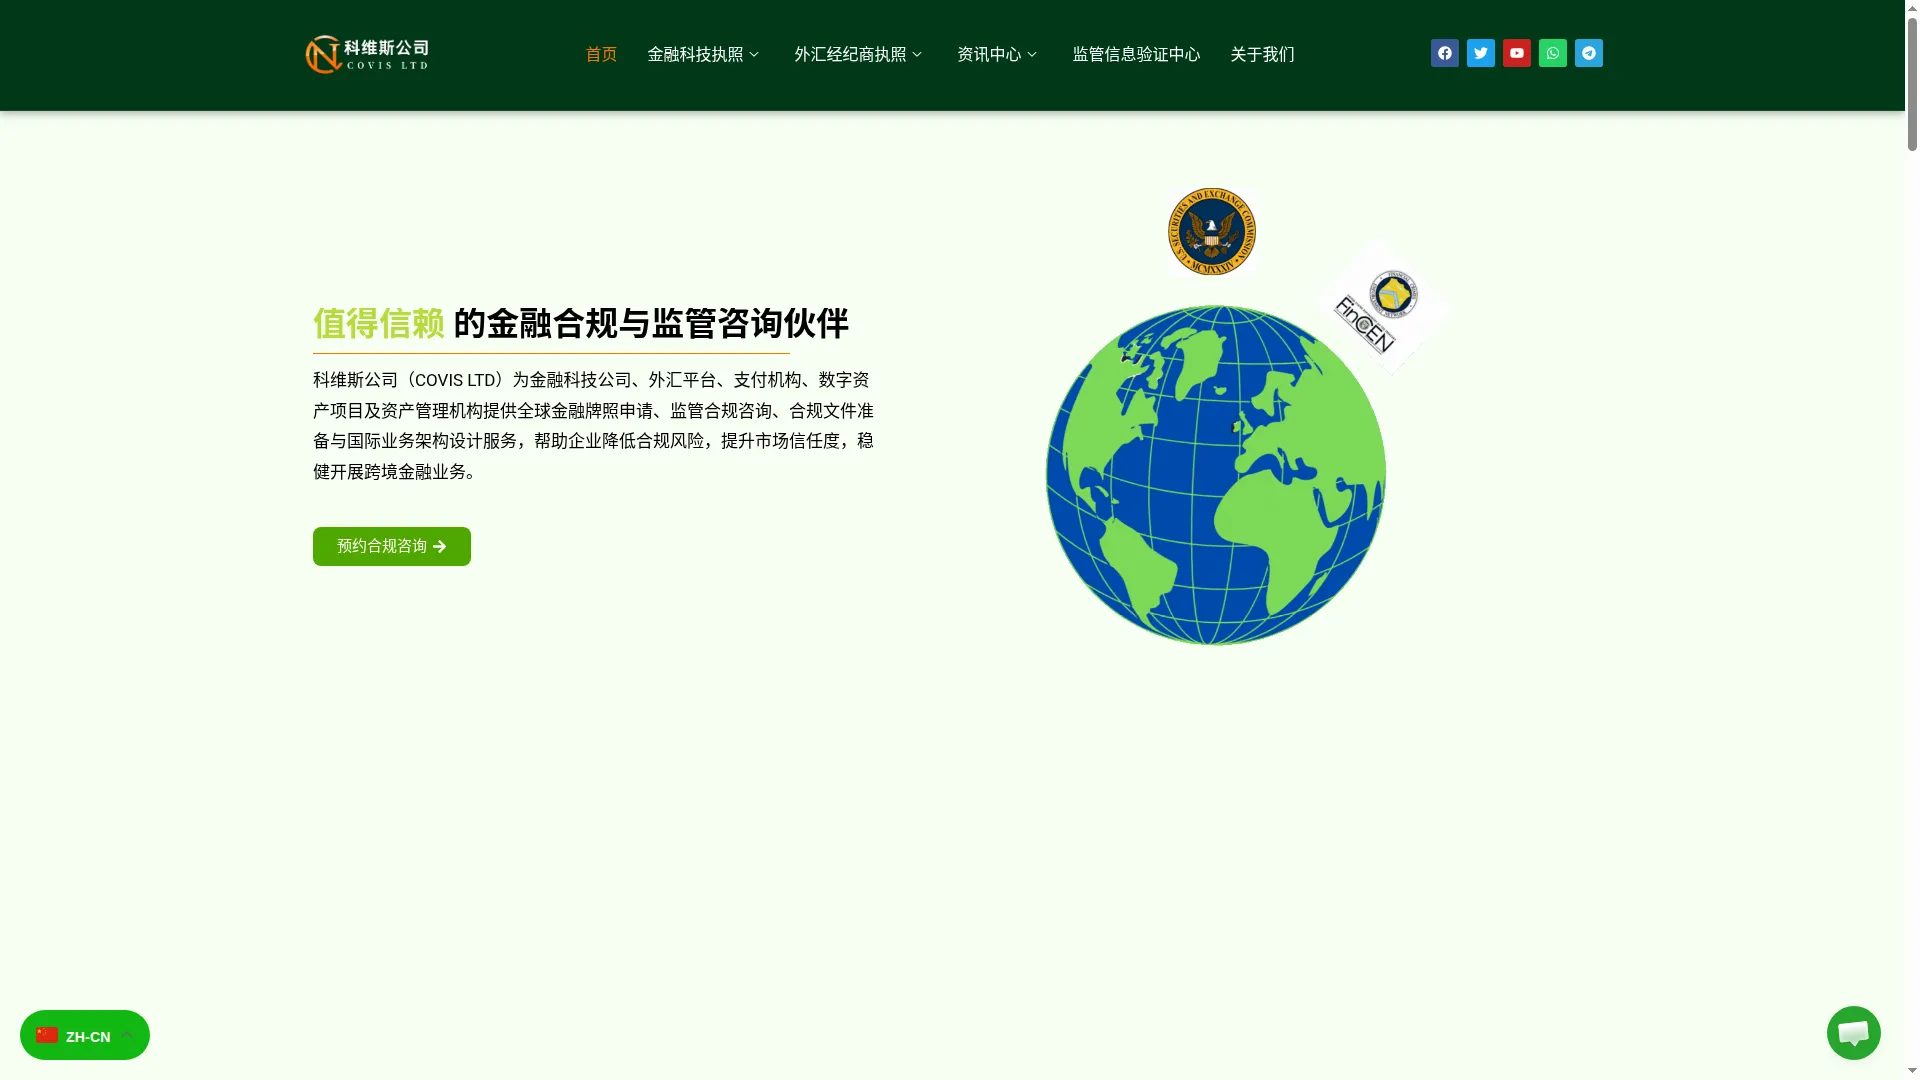Open 关于我们 page
The width and height of the screenshot is (1920, 1080).
tap(1262, 54)
